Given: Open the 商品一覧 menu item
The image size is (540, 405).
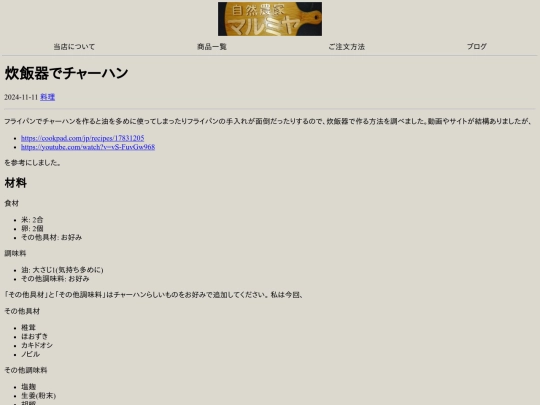Looking at the screenshot, I should 212,46.
